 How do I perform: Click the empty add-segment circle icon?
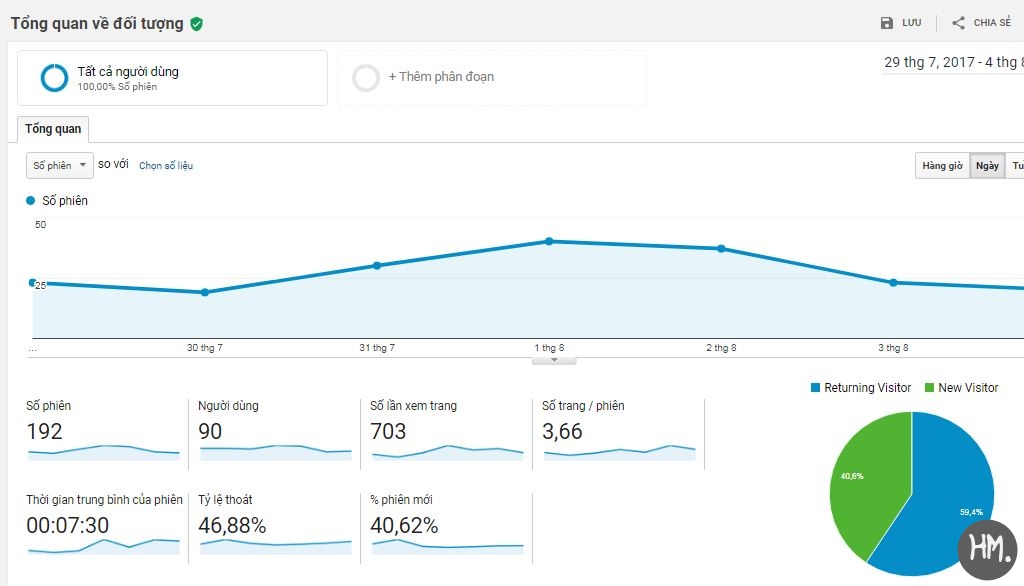coord(366,78)
